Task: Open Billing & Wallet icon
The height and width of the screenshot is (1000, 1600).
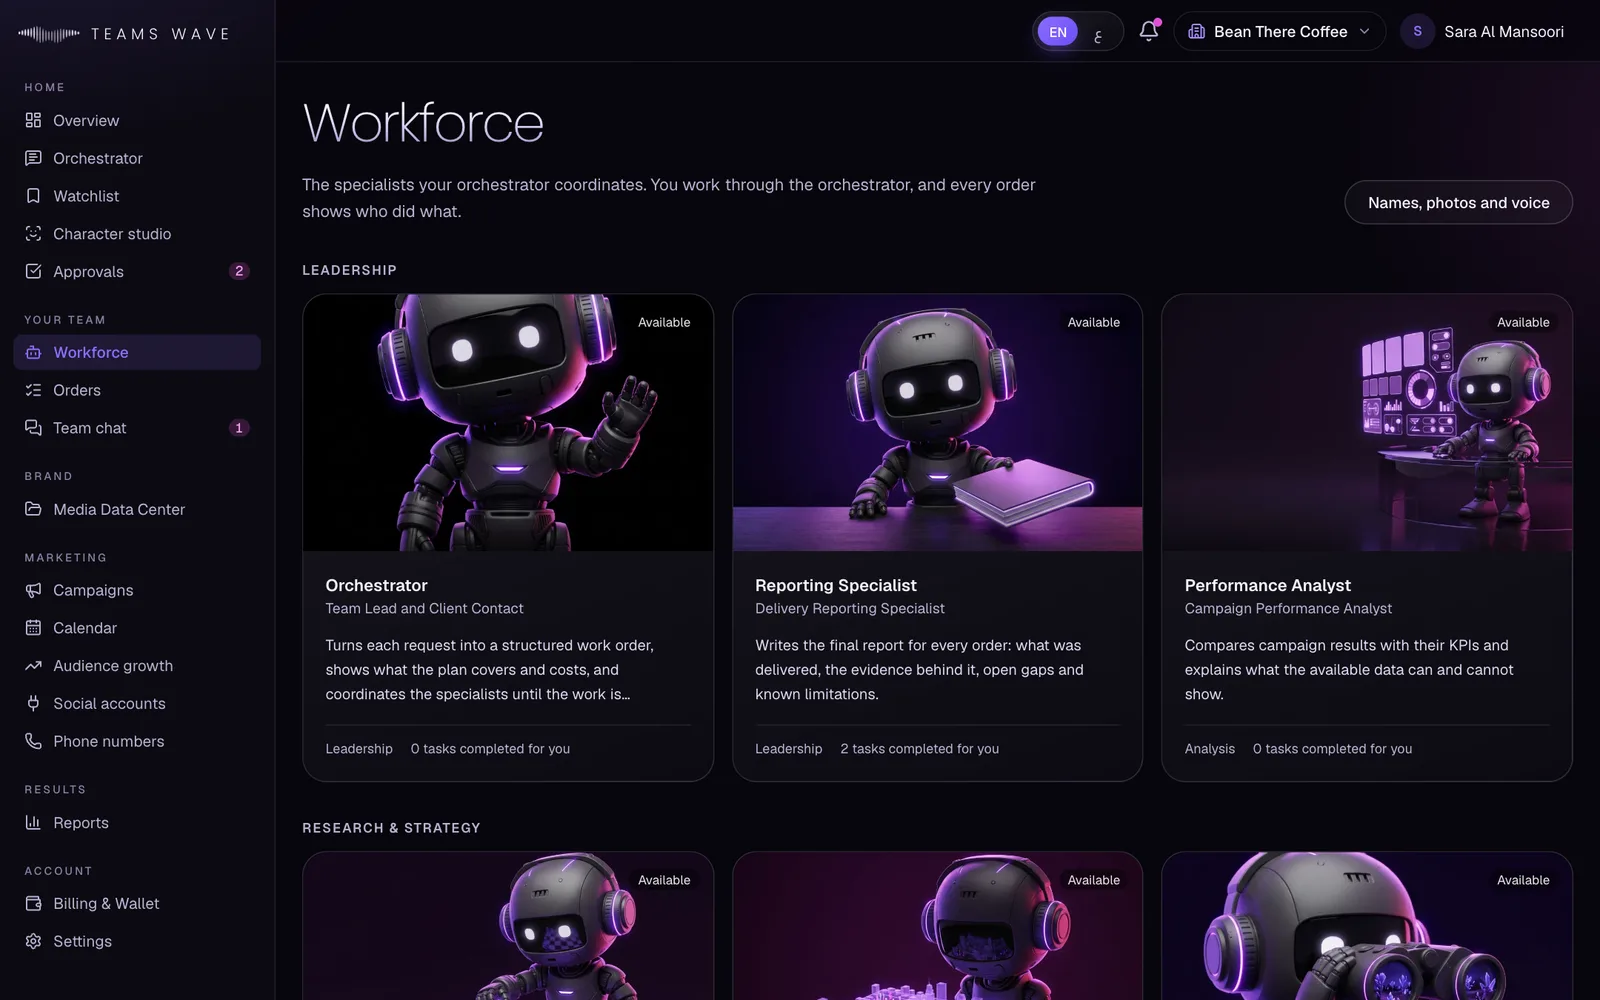Action: point(33,903)
